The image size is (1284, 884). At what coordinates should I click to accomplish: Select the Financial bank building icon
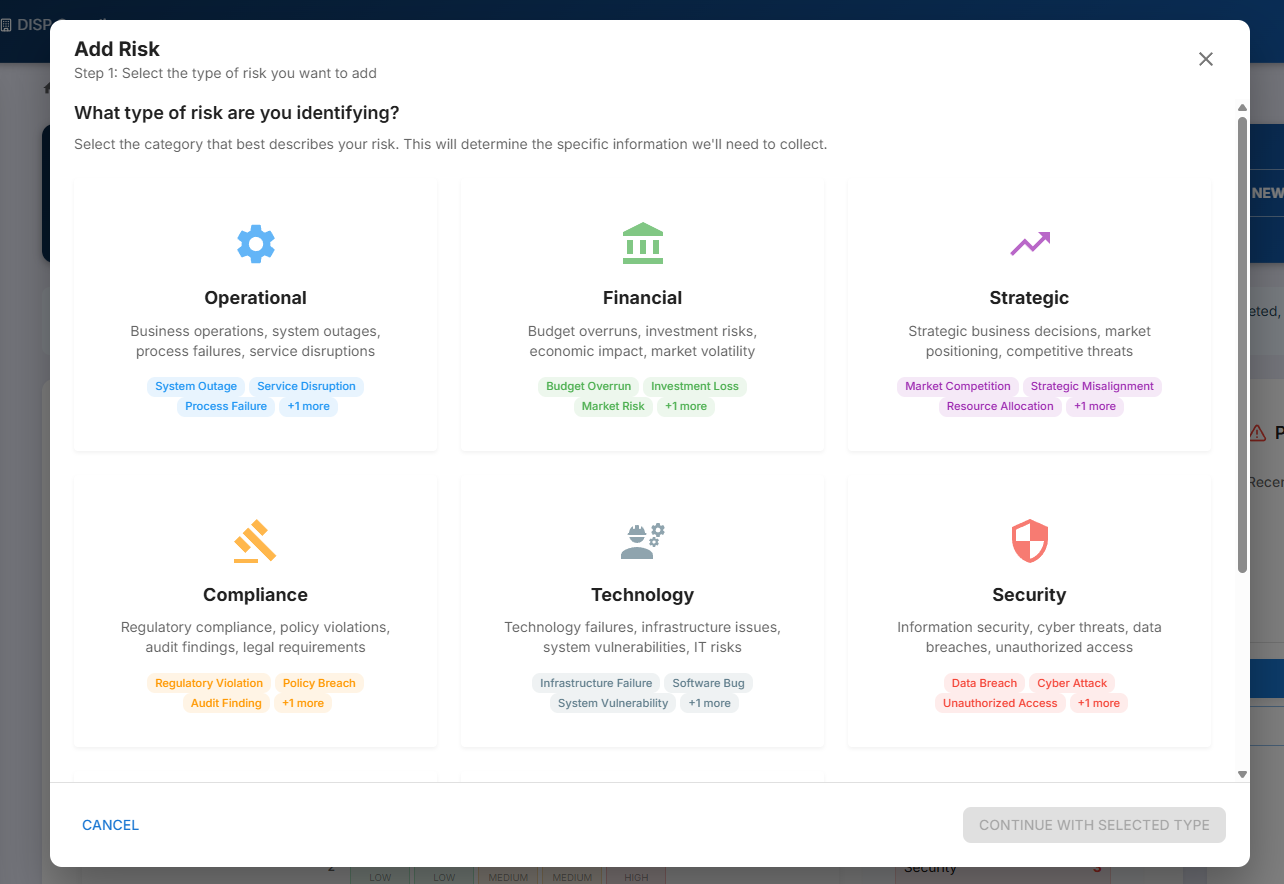pos(642,243)
